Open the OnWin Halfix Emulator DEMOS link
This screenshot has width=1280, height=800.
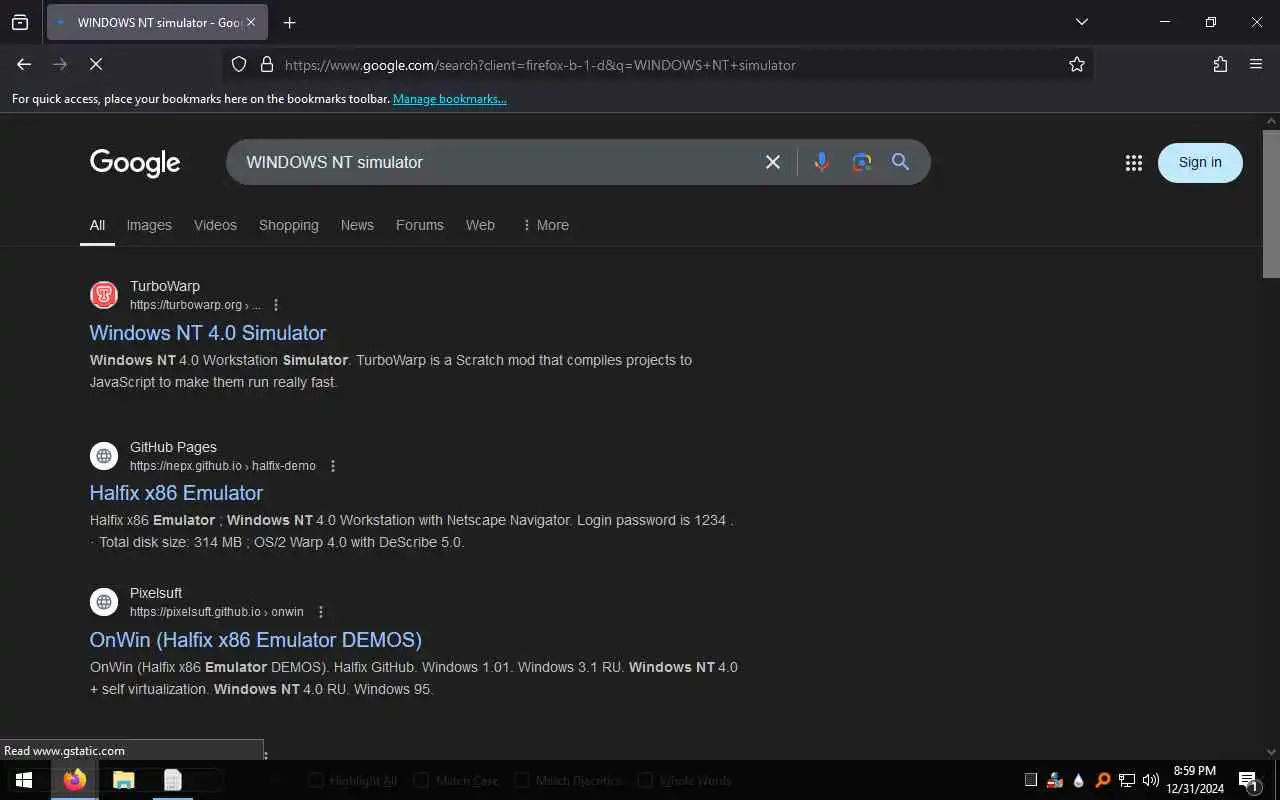[255, 640]
